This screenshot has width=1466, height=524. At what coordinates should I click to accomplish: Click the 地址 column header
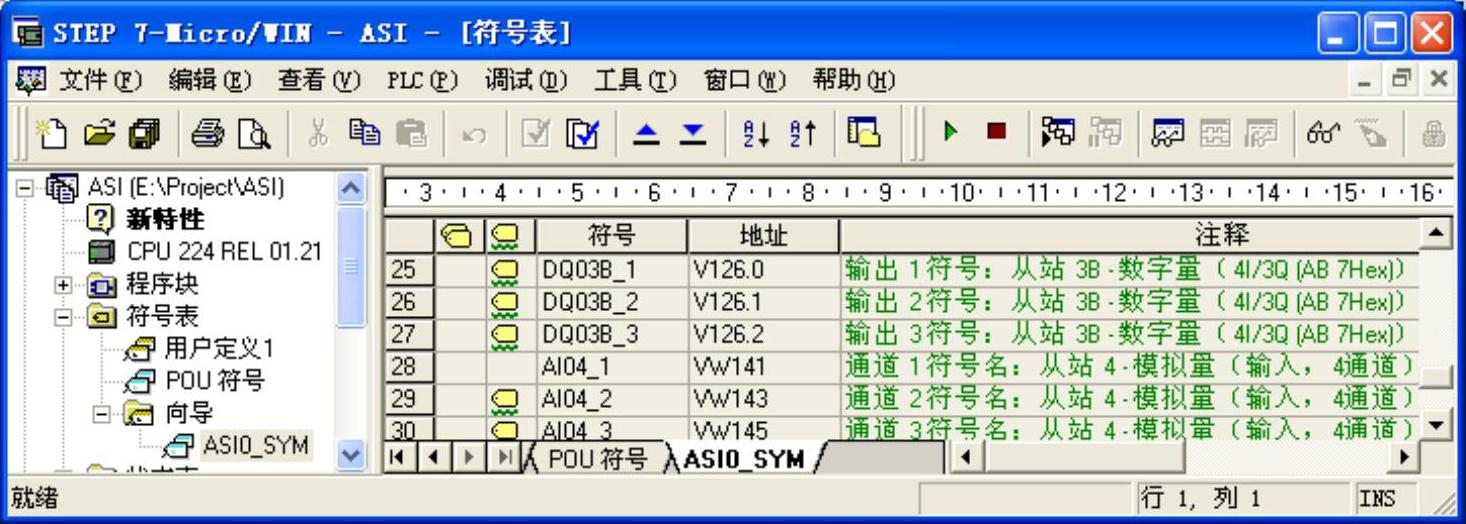[763, 236]
